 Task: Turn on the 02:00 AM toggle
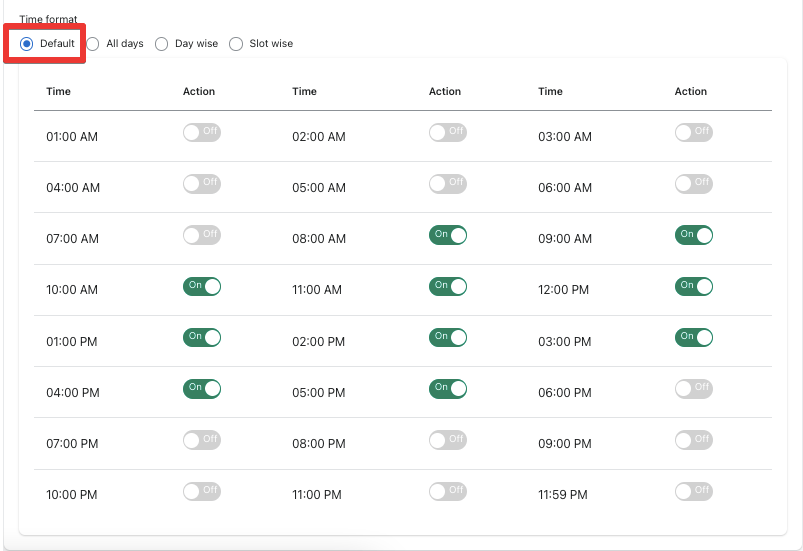pyautogui.click(x=447, y=132)
